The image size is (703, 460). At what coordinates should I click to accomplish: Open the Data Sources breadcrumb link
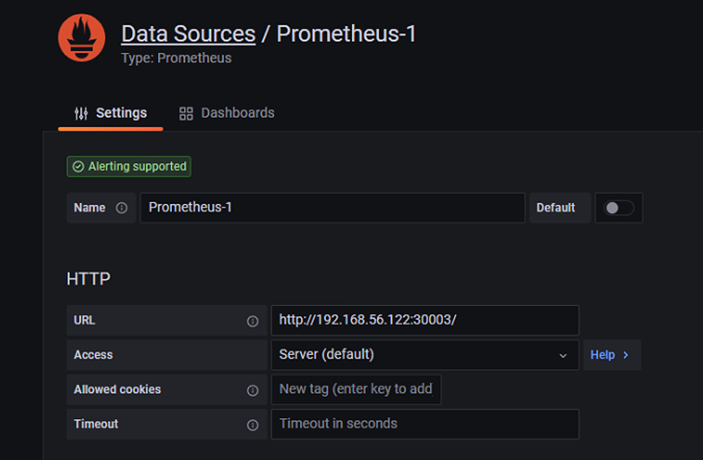coord(188,34)
